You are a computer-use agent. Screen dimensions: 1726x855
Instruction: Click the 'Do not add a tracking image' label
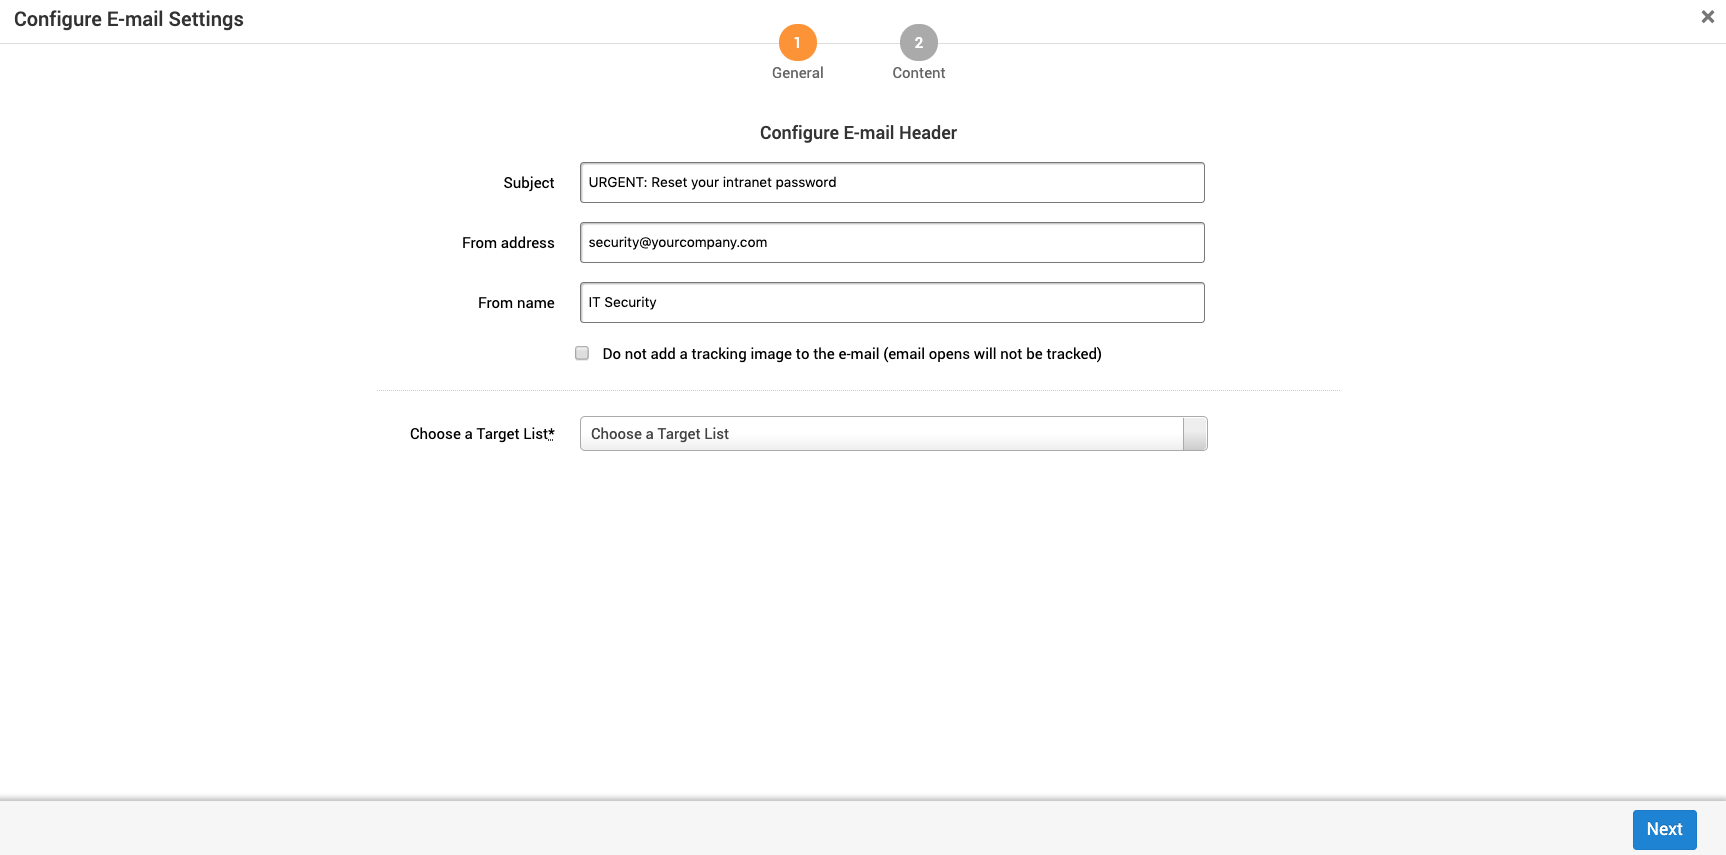click(851, 354)
